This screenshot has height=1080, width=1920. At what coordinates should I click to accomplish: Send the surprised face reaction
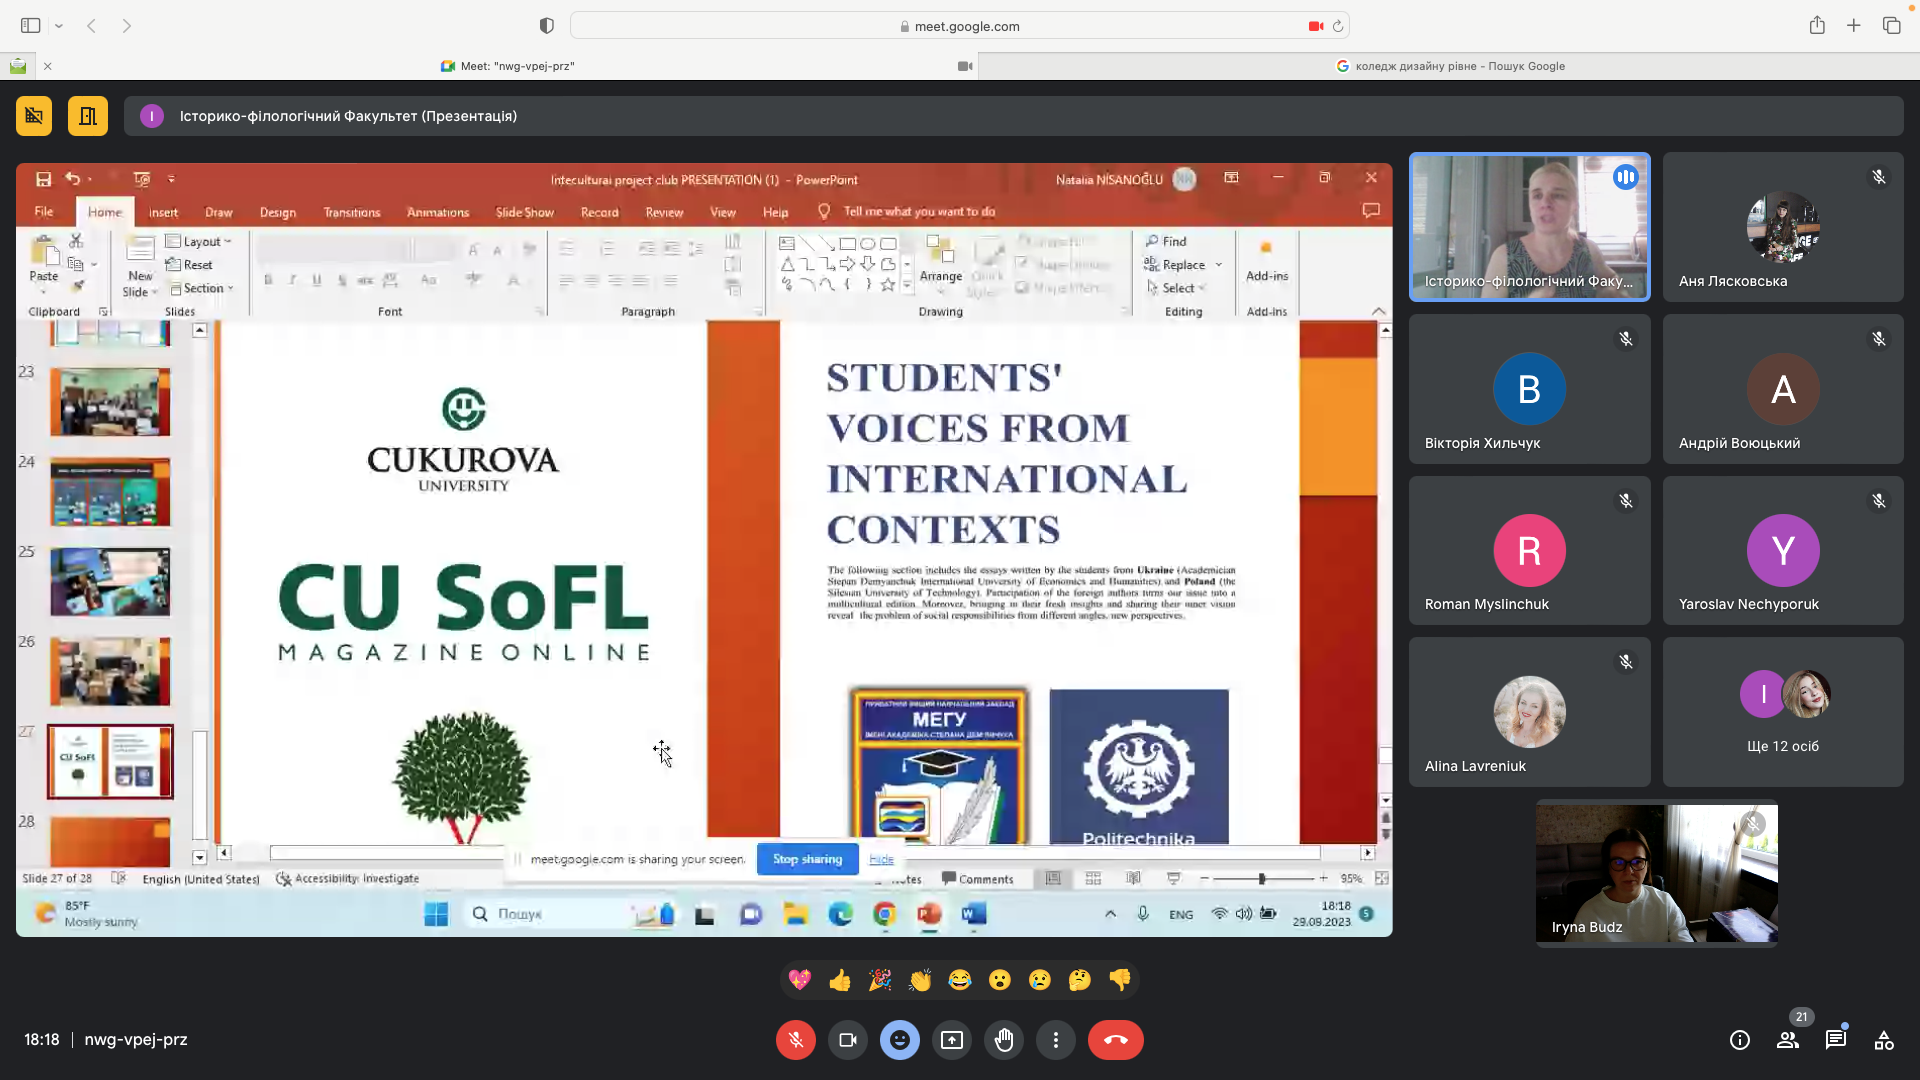click(1000, 980)
